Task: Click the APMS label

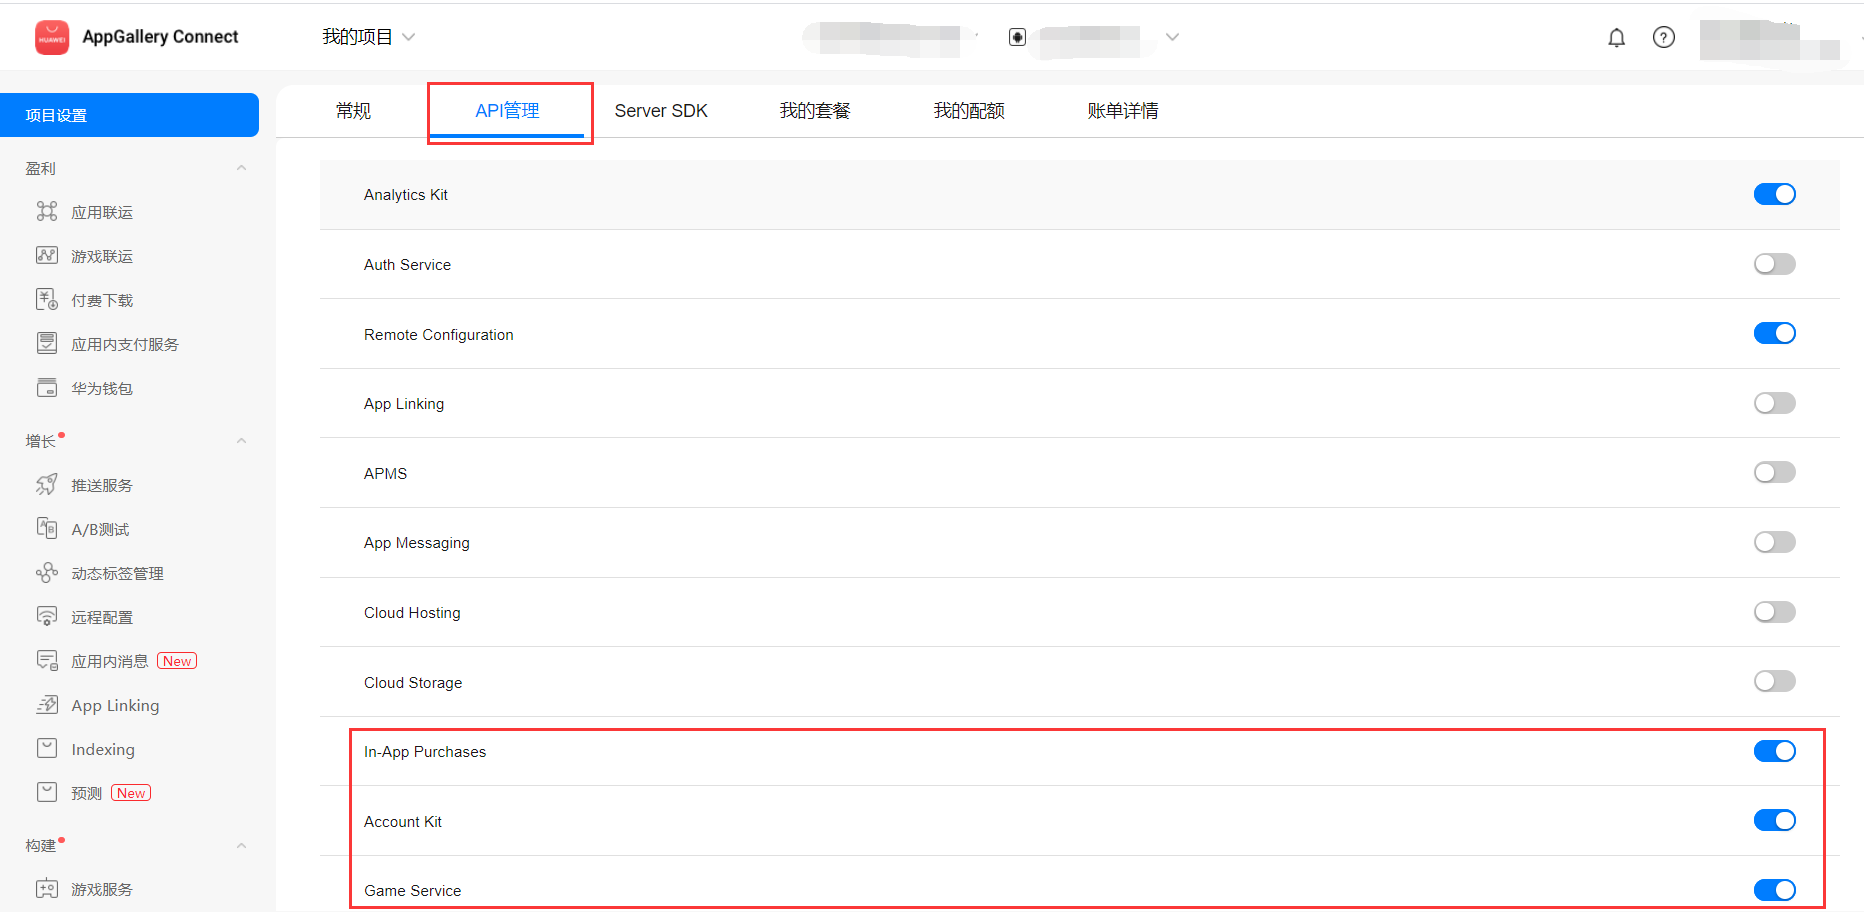Action: tap(385, 474)
